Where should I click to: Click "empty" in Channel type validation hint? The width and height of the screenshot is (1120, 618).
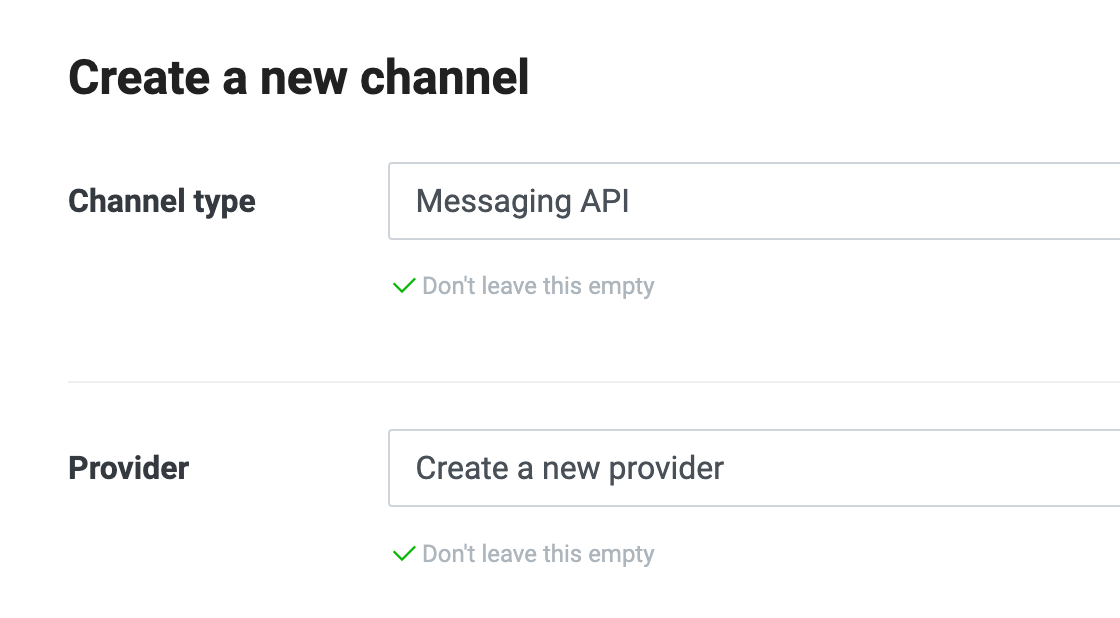tap(621, 287)
